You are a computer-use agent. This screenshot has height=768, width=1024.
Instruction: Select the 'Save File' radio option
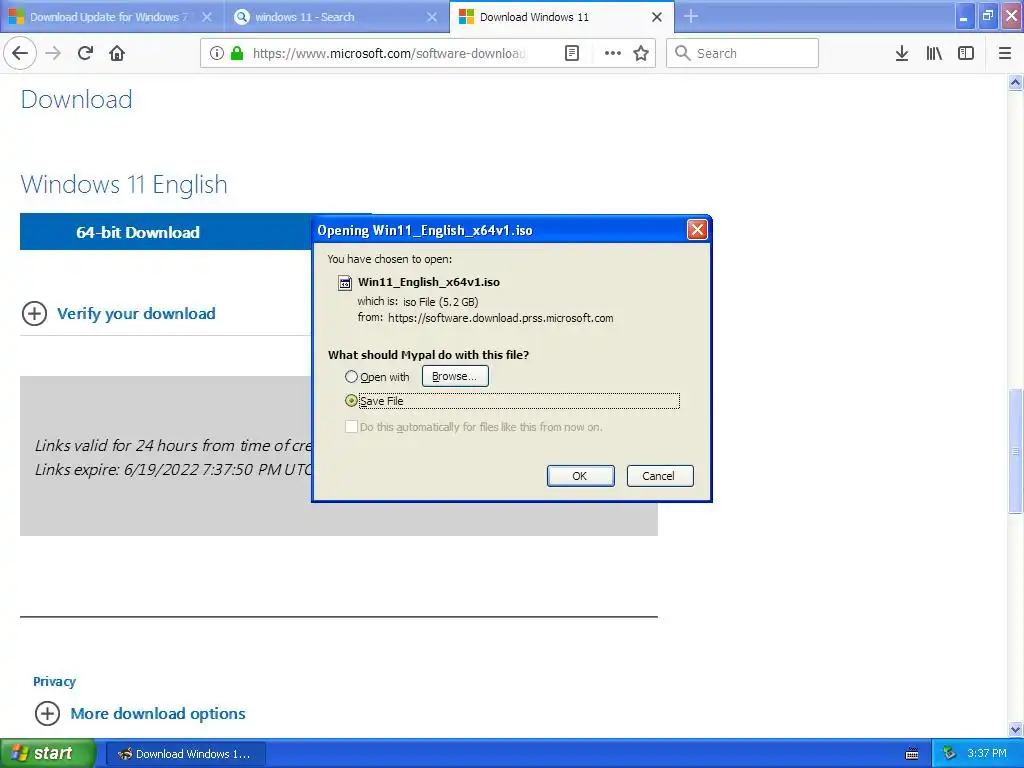pos(351,401)
